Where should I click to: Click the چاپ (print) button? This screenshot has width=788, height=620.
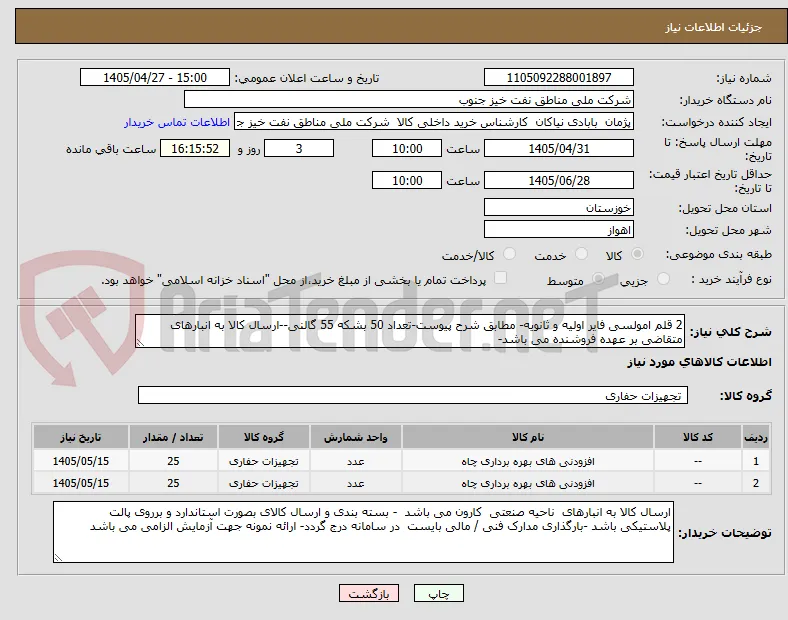click(438, 593)
